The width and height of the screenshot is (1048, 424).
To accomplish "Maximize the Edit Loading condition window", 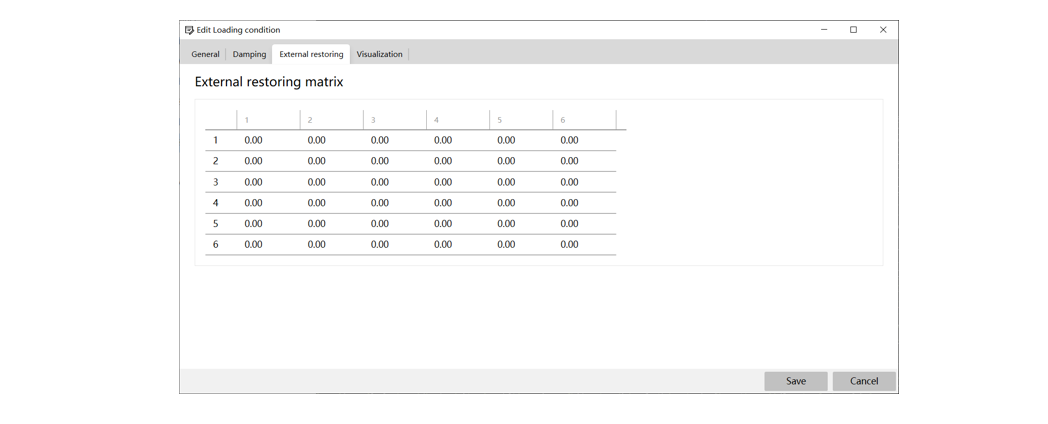I will (x=854, y=29).
